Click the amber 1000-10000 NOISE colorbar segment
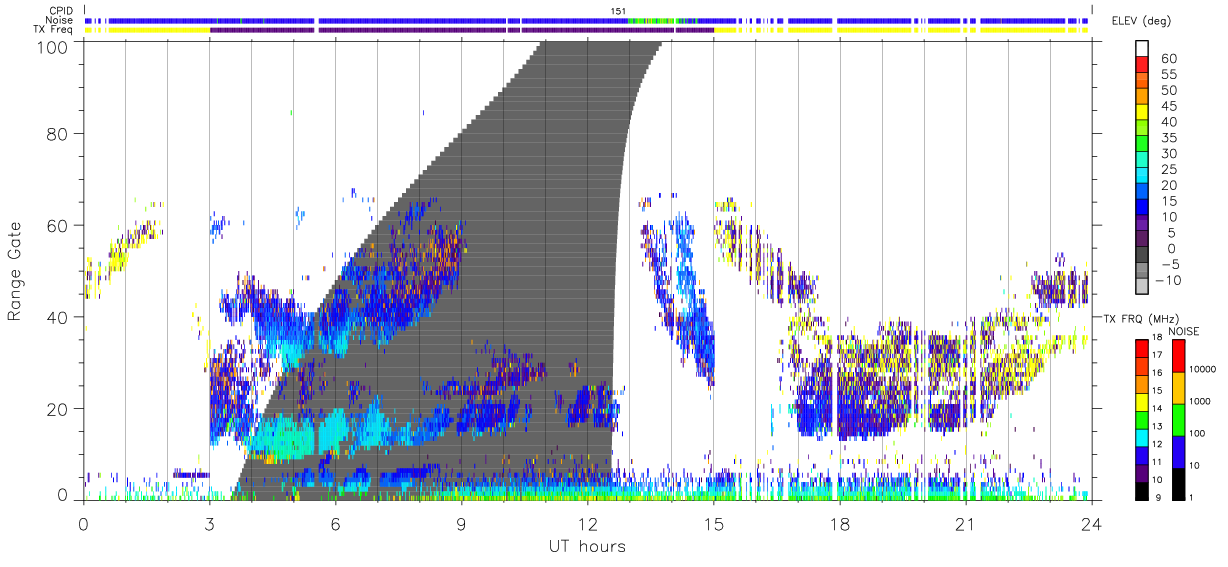The image size is (1228, 567). pos(1179,388)
